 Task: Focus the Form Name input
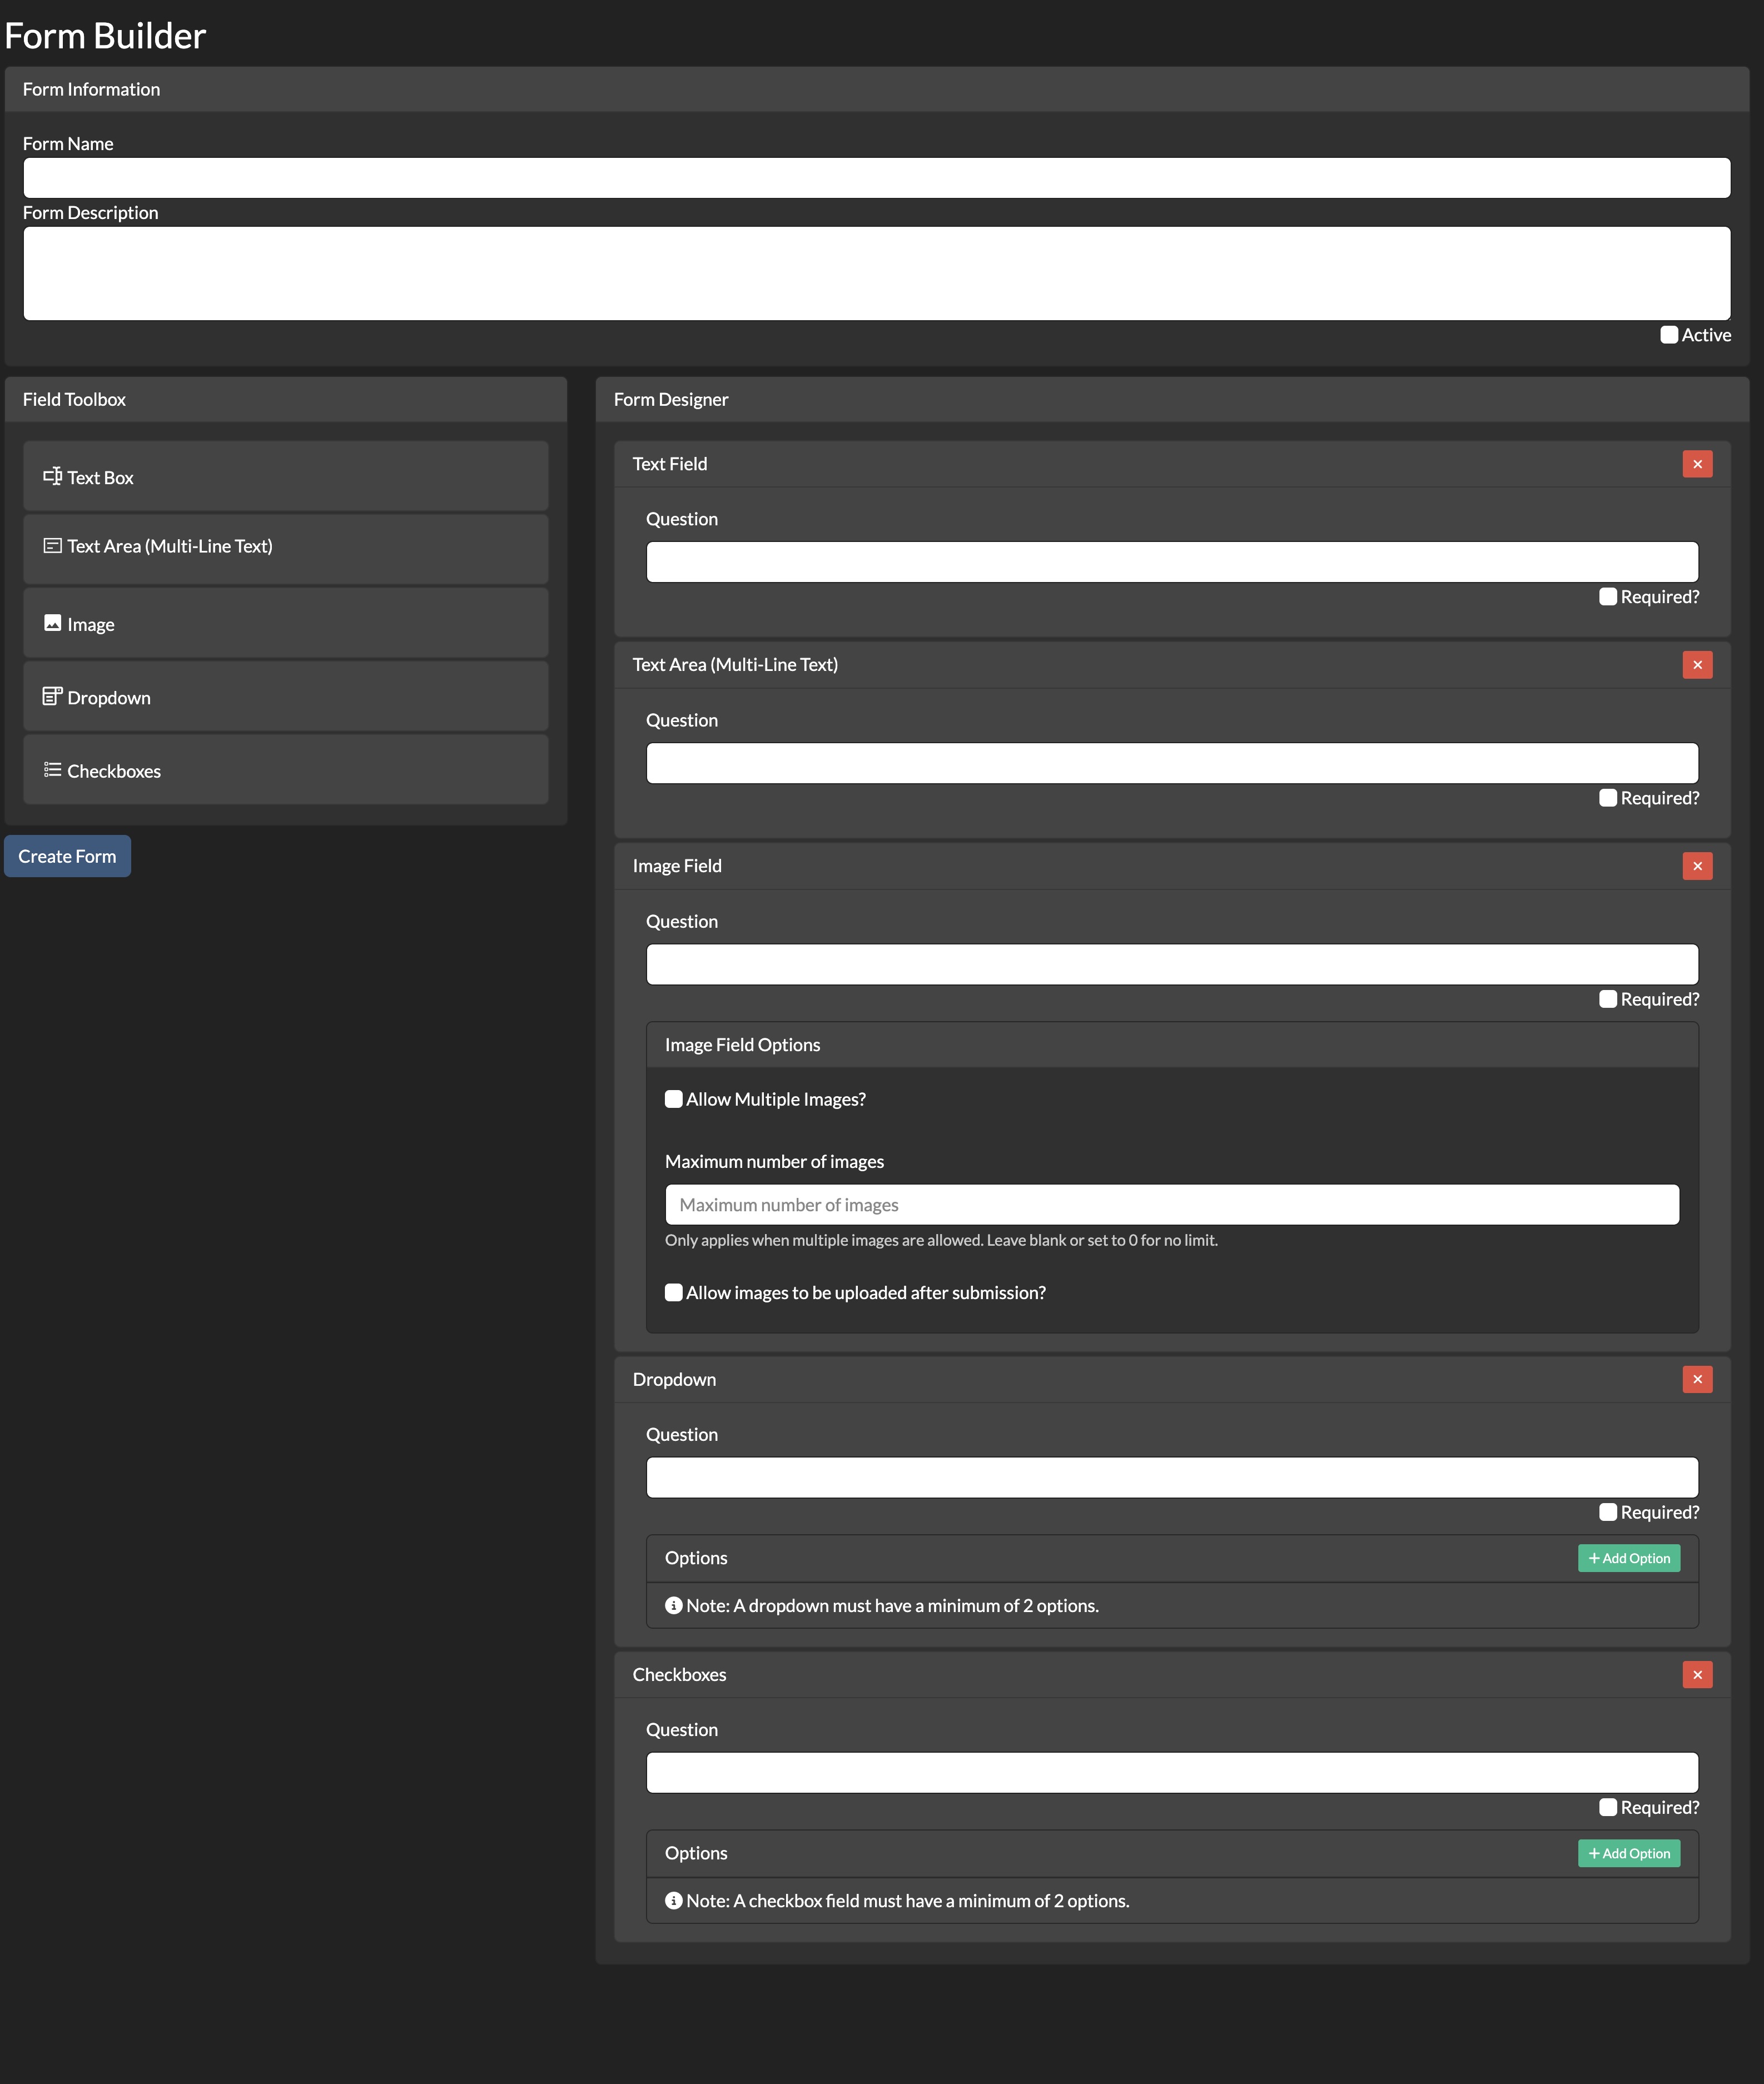[x=877, y=178]
